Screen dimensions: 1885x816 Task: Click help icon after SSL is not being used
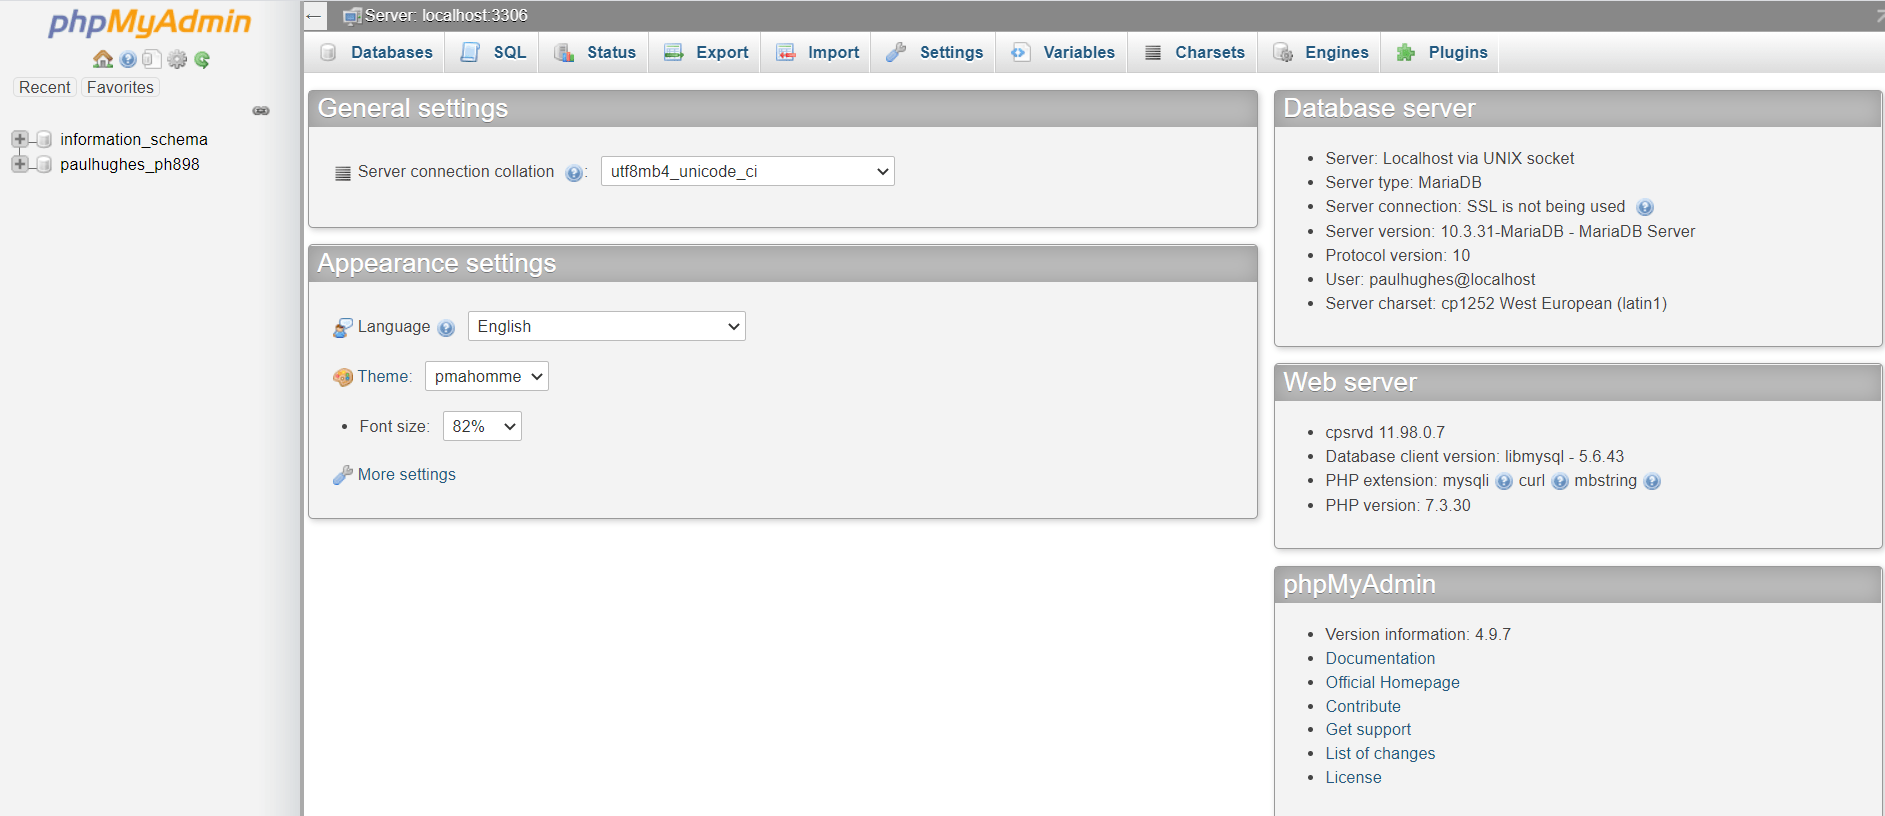point(1644,208)
